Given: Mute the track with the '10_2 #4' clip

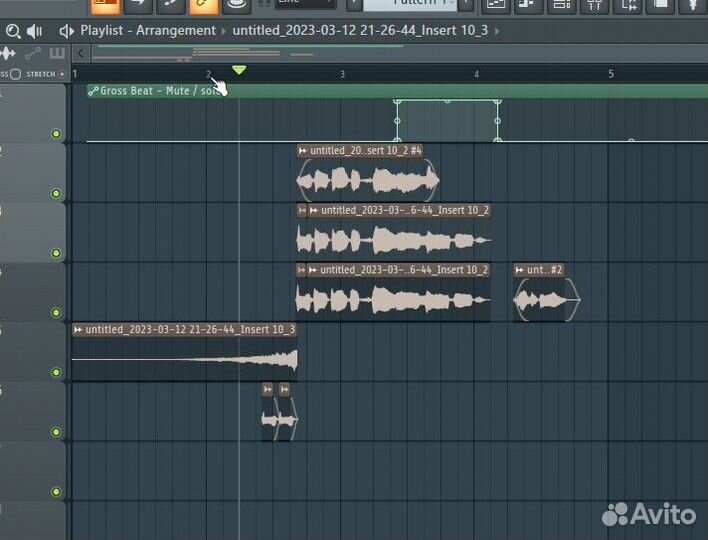Looking at the screenshot, I should pos(56,193).
